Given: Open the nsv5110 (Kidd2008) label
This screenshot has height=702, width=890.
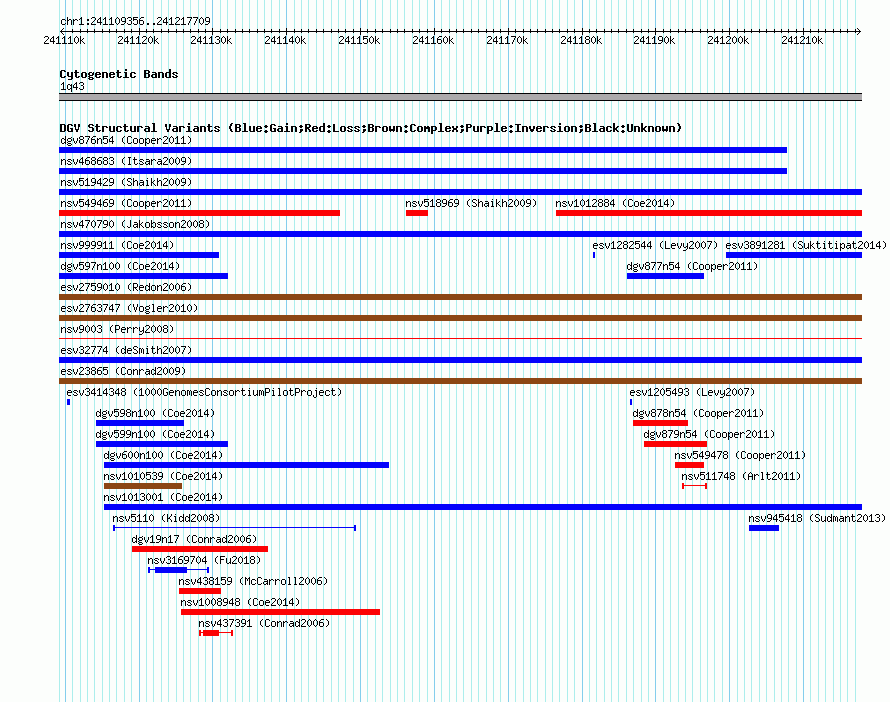Looking at the screenshot, I should click(166, 518).
